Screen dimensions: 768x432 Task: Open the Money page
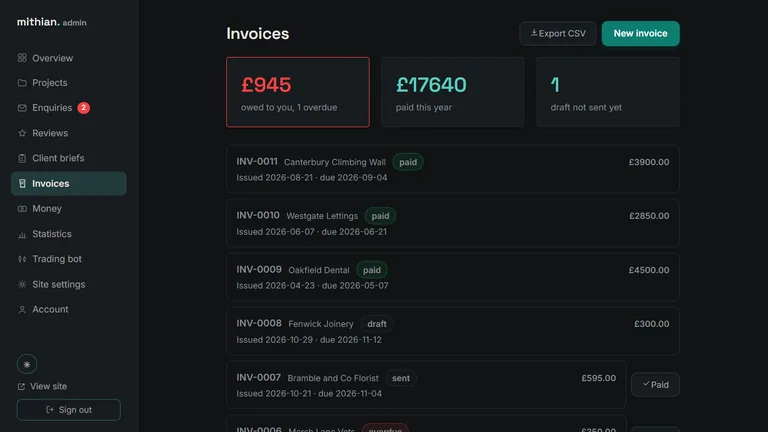coord(69,209)
